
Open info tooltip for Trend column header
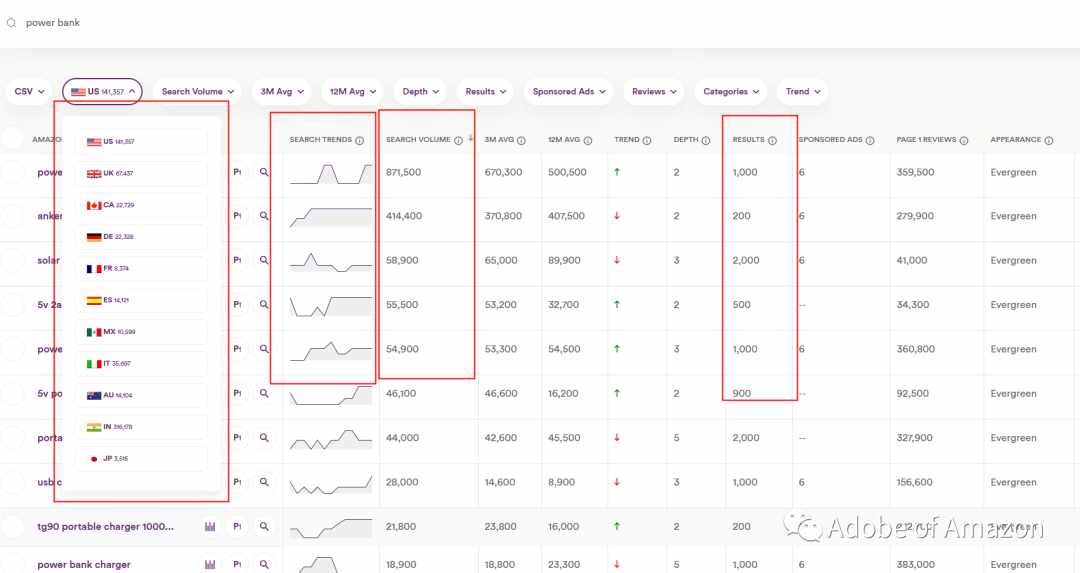[647, 140]
